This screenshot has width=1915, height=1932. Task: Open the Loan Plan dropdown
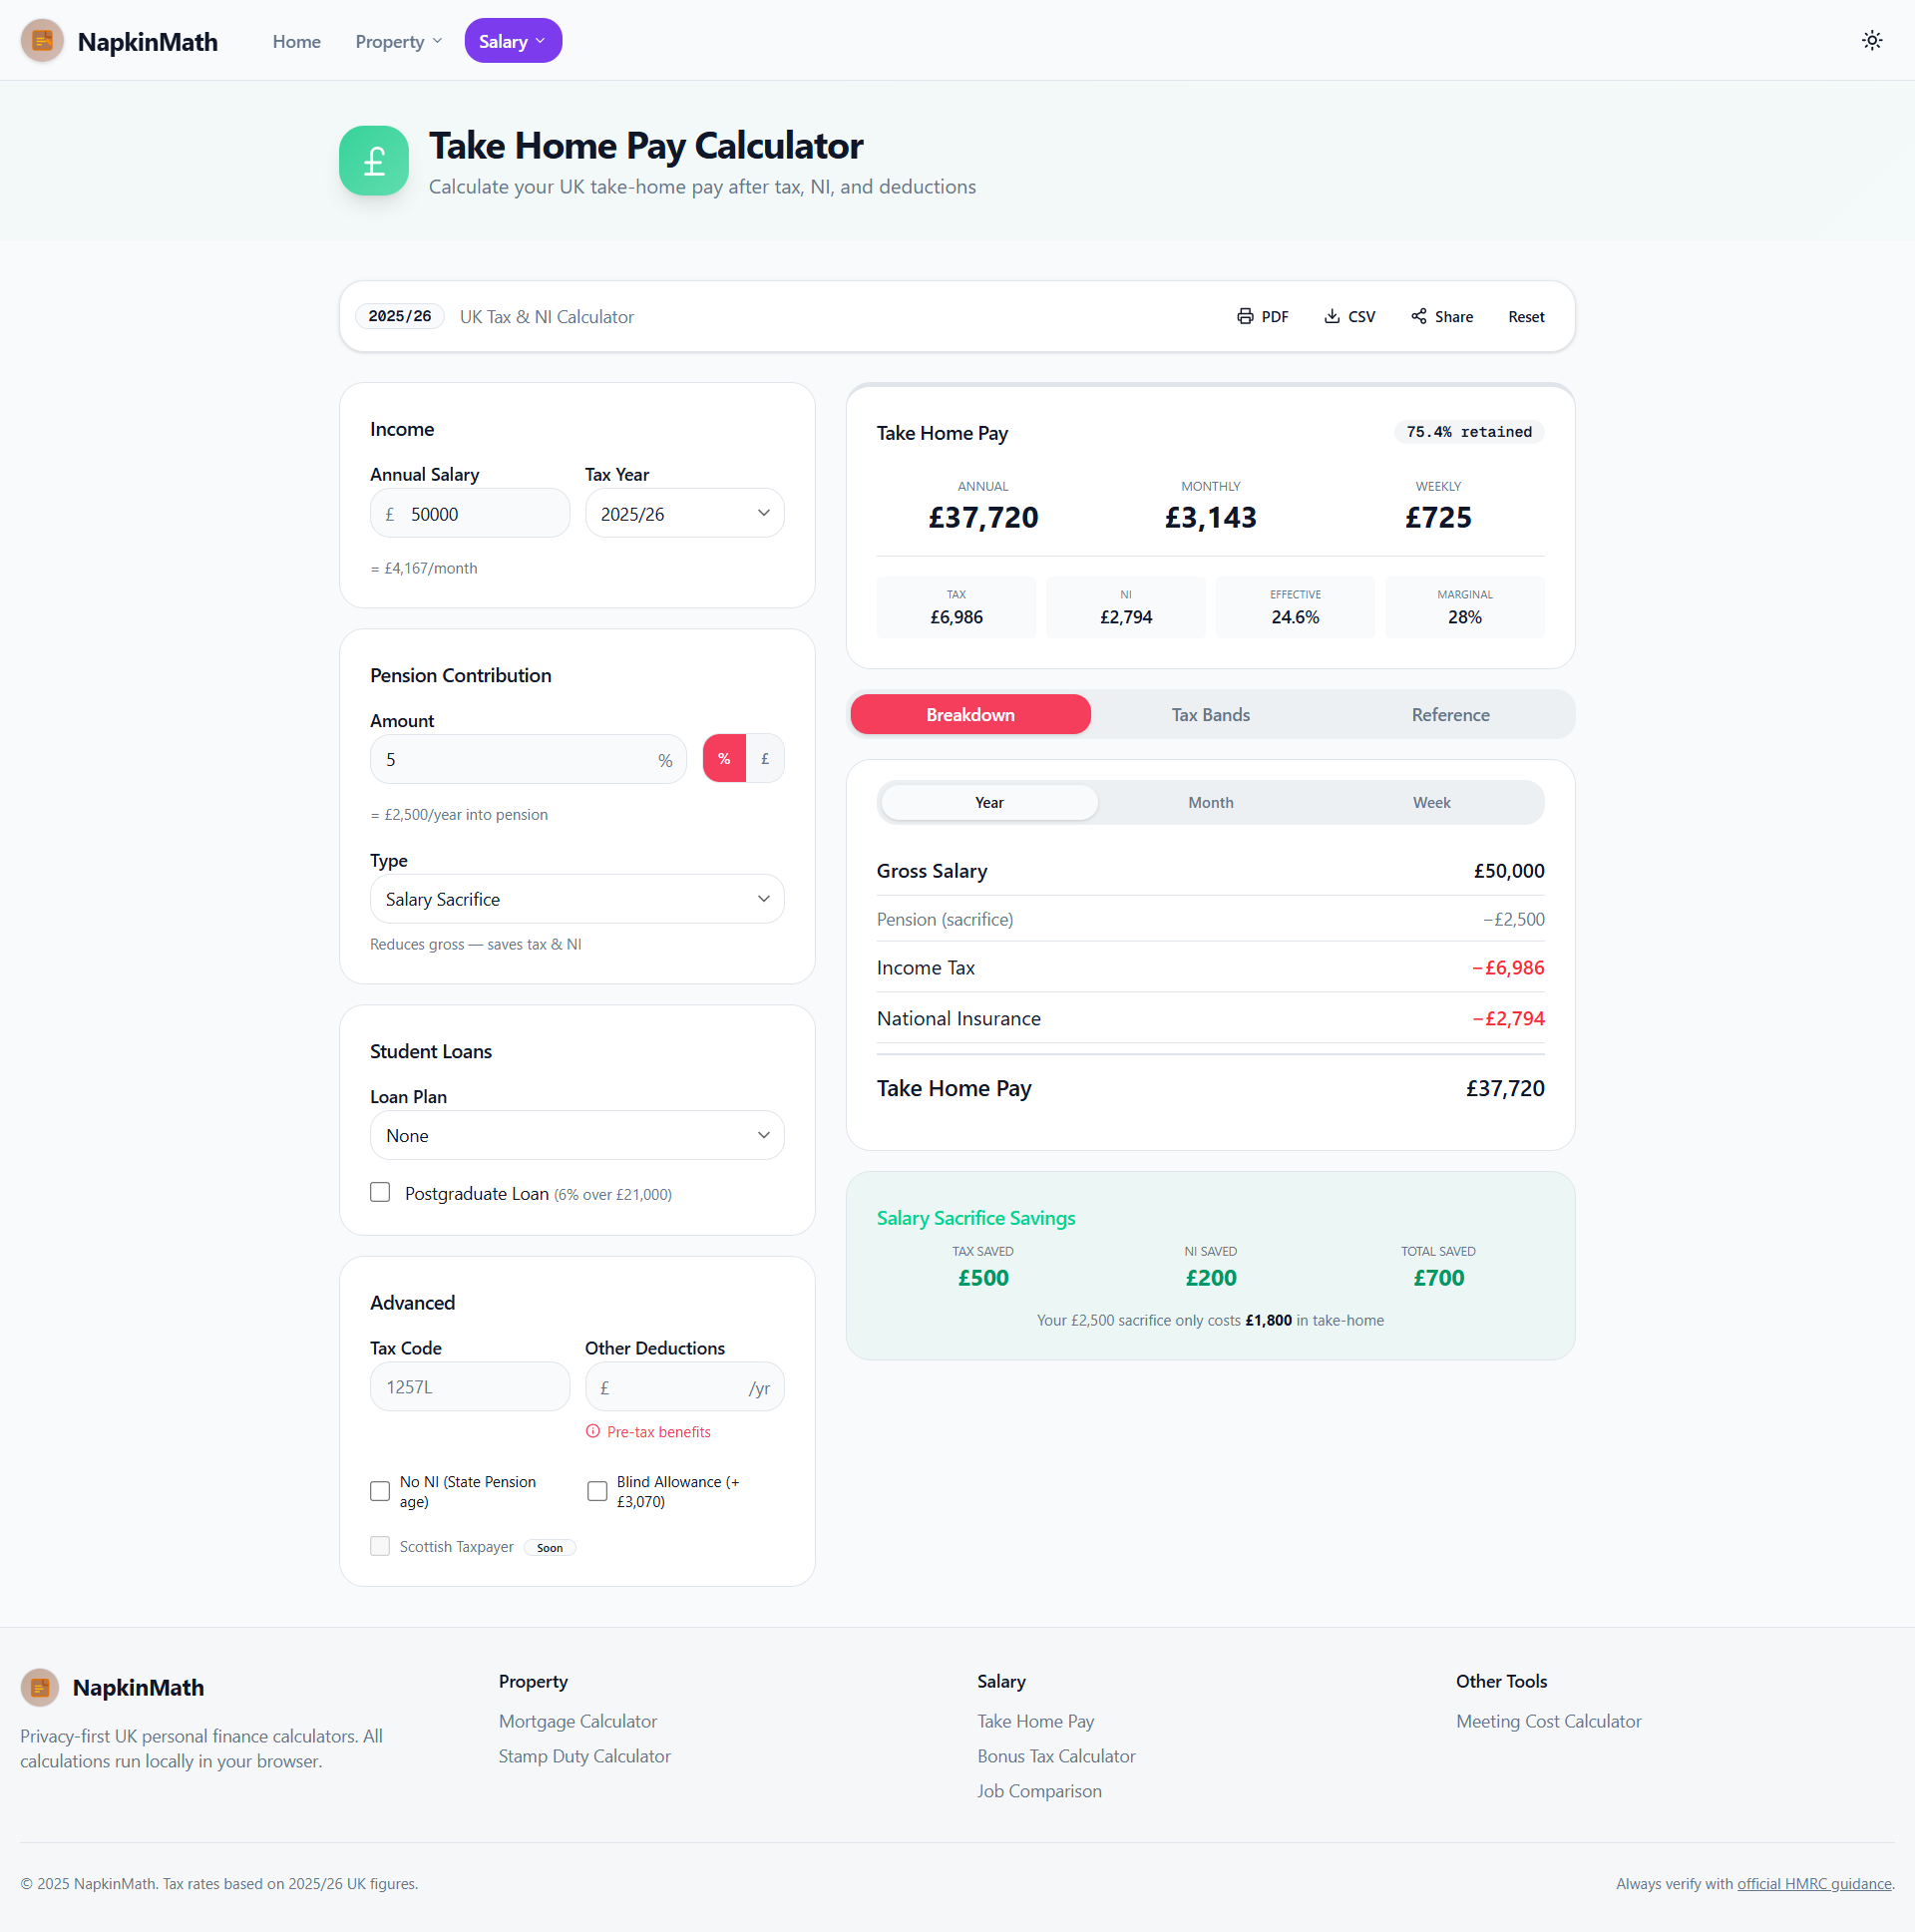[x=577, y=1135]
